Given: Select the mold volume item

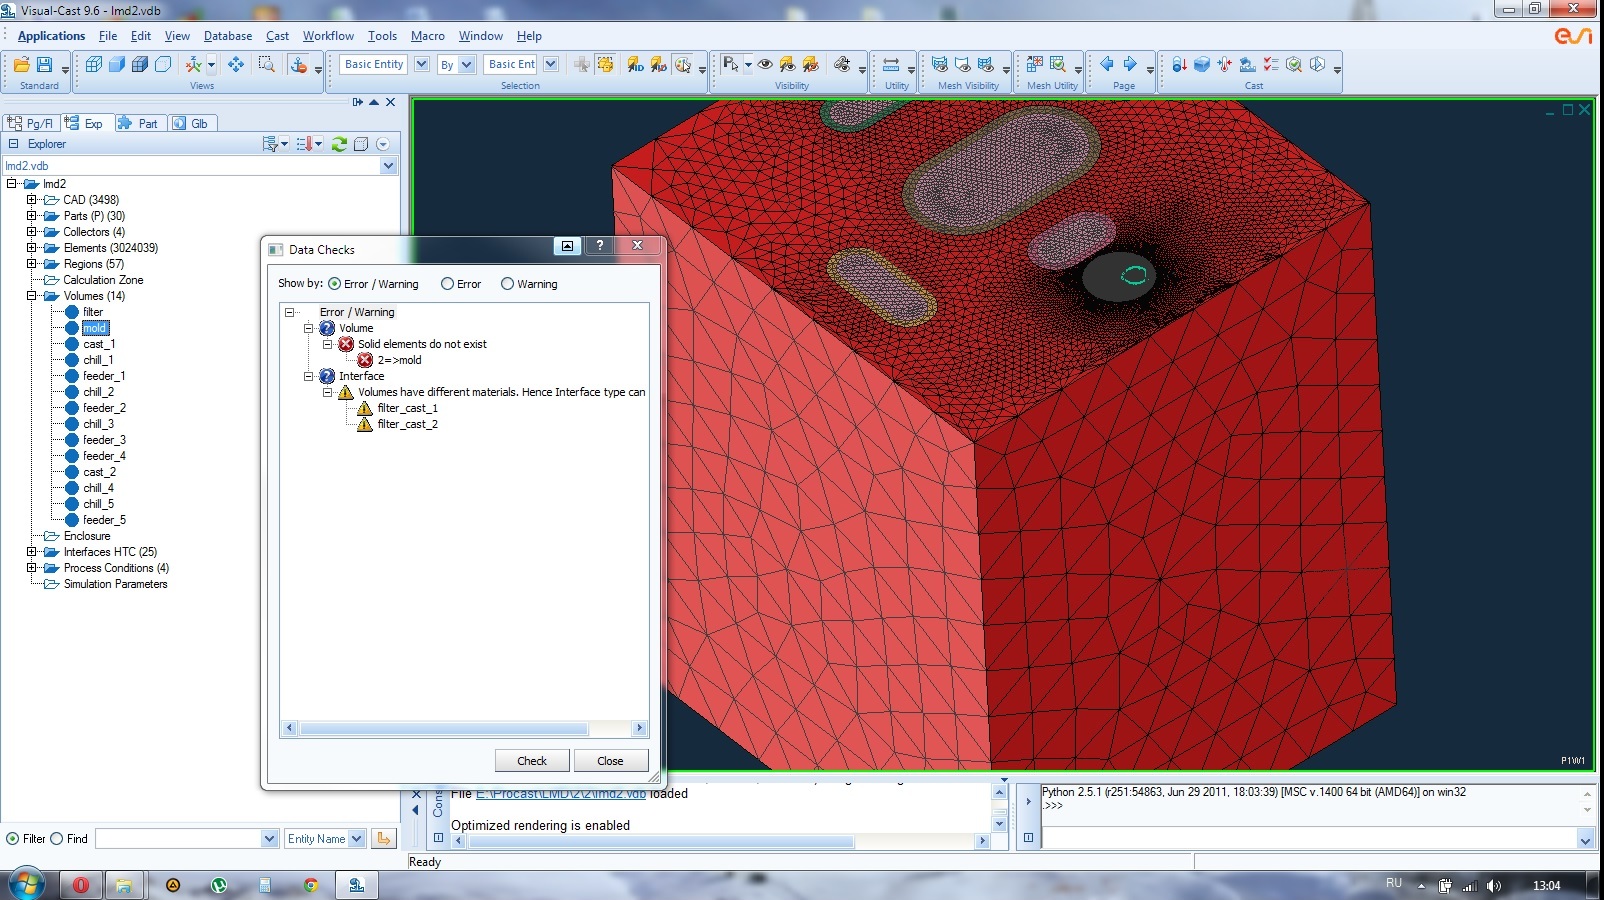Looking at the screenshot, I should point(95,328).
